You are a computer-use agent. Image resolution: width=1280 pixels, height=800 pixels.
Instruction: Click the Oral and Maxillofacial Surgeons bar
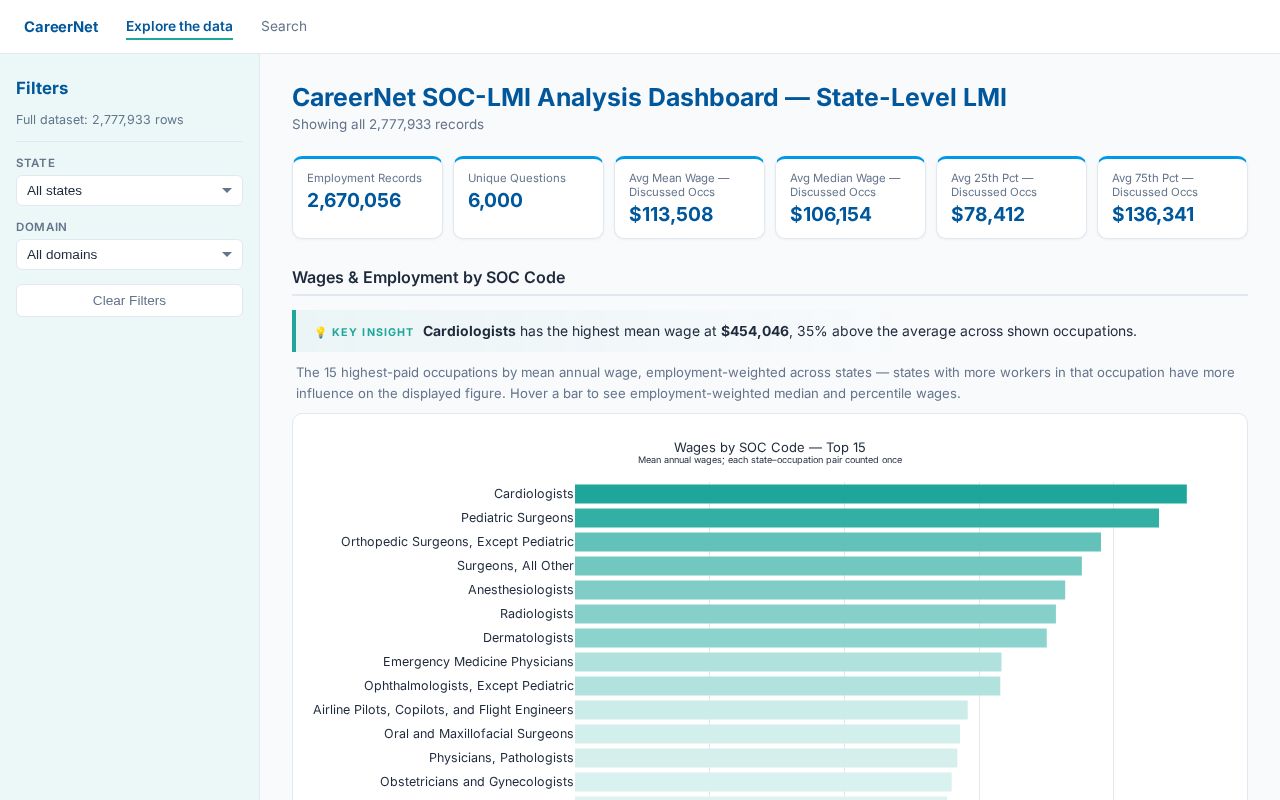click(767, 734)
